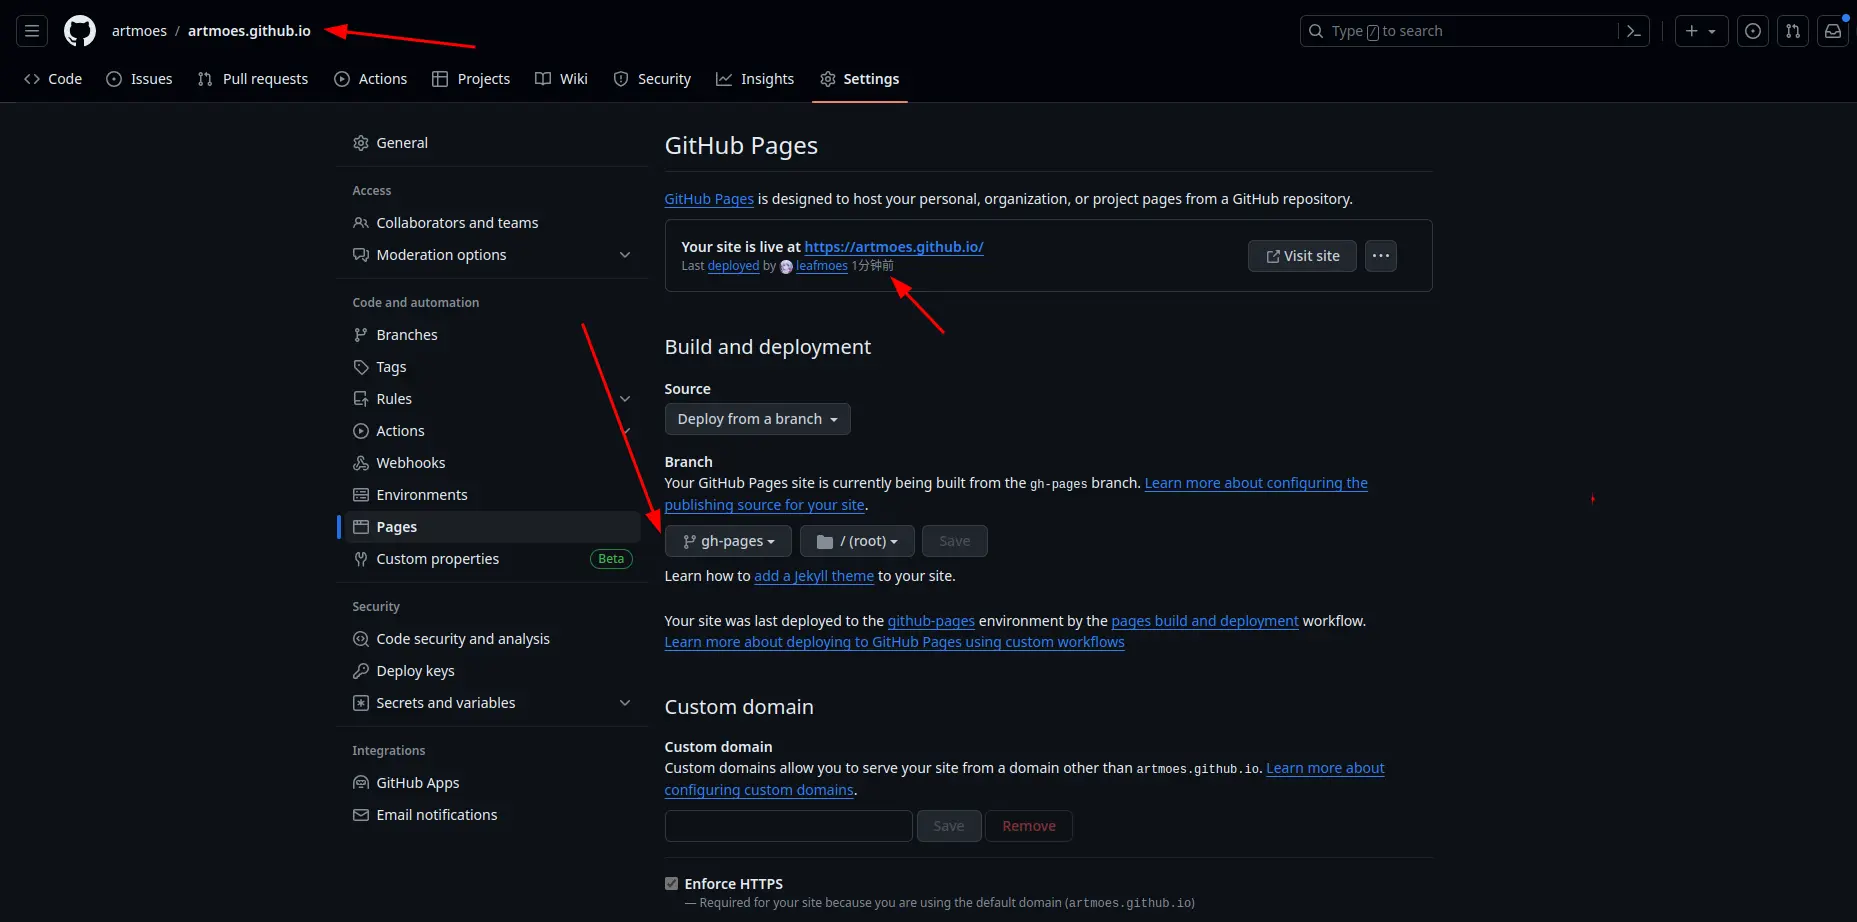1857x922 pixels.
Task: Open the leafmoes user profile link
Action: pyautogui.click(x=821, y=266)
